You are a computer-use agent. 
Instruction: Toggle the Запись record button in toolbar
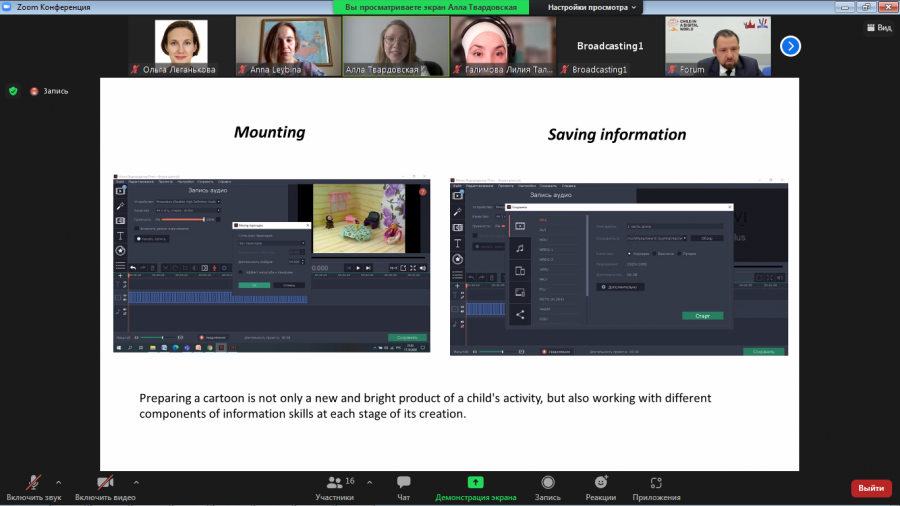pyautogui.click(x=548, y=488)
